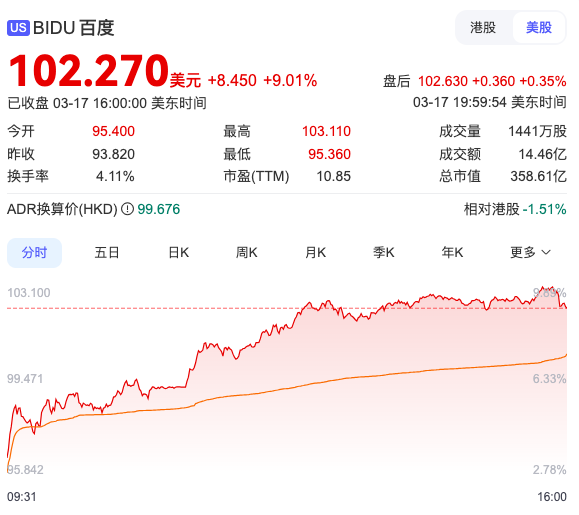Screen dimensions: 579x515
Task: Click the 盘后 102.630 after-hours price
Action: click(443, 81)
